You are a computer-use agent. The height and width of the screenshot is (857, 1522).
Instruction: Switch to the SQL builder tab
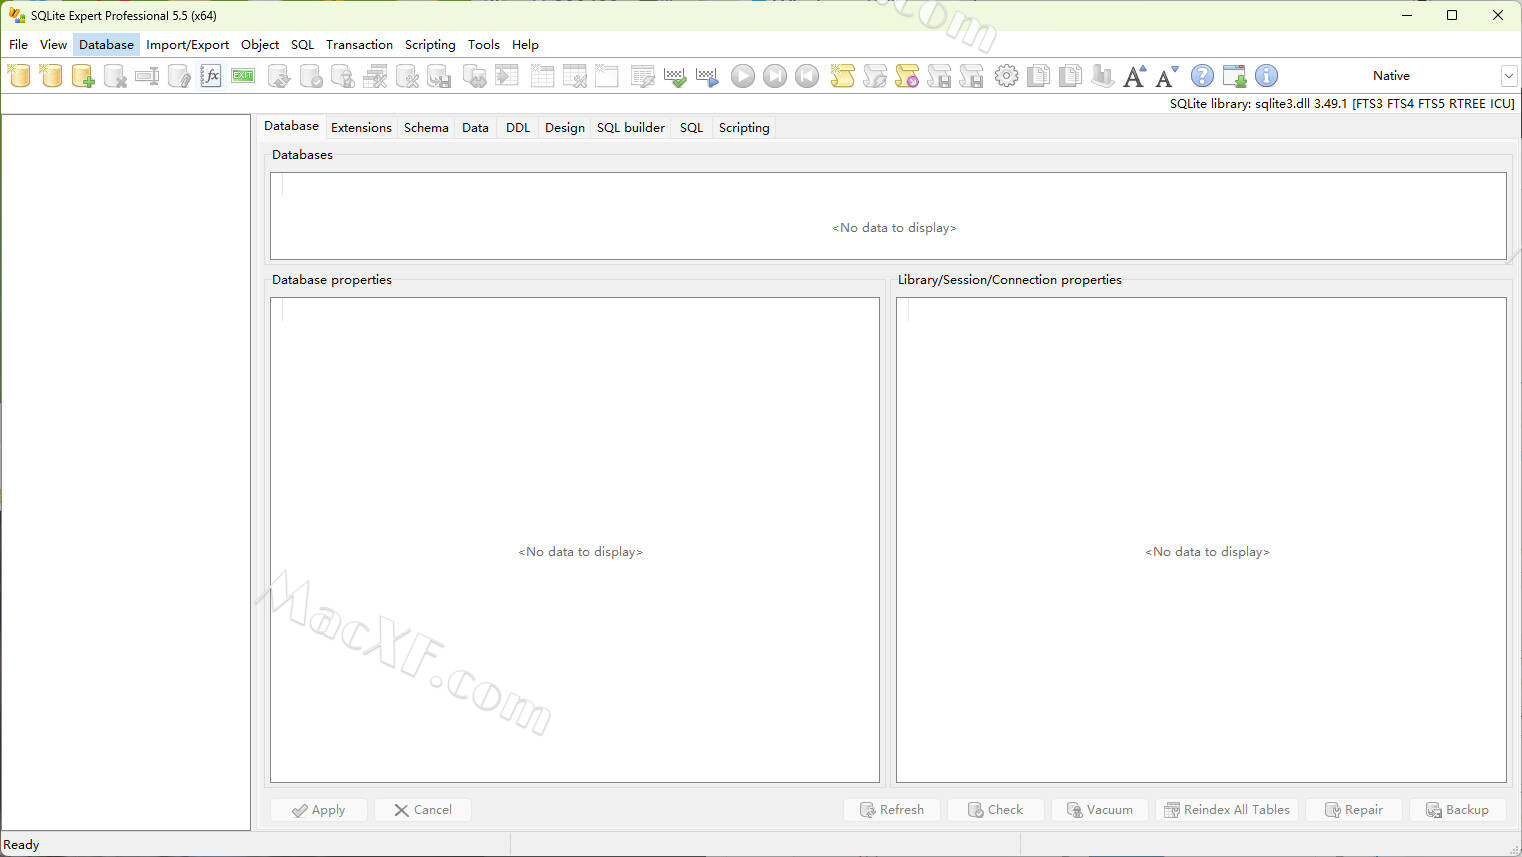[630, 128]
